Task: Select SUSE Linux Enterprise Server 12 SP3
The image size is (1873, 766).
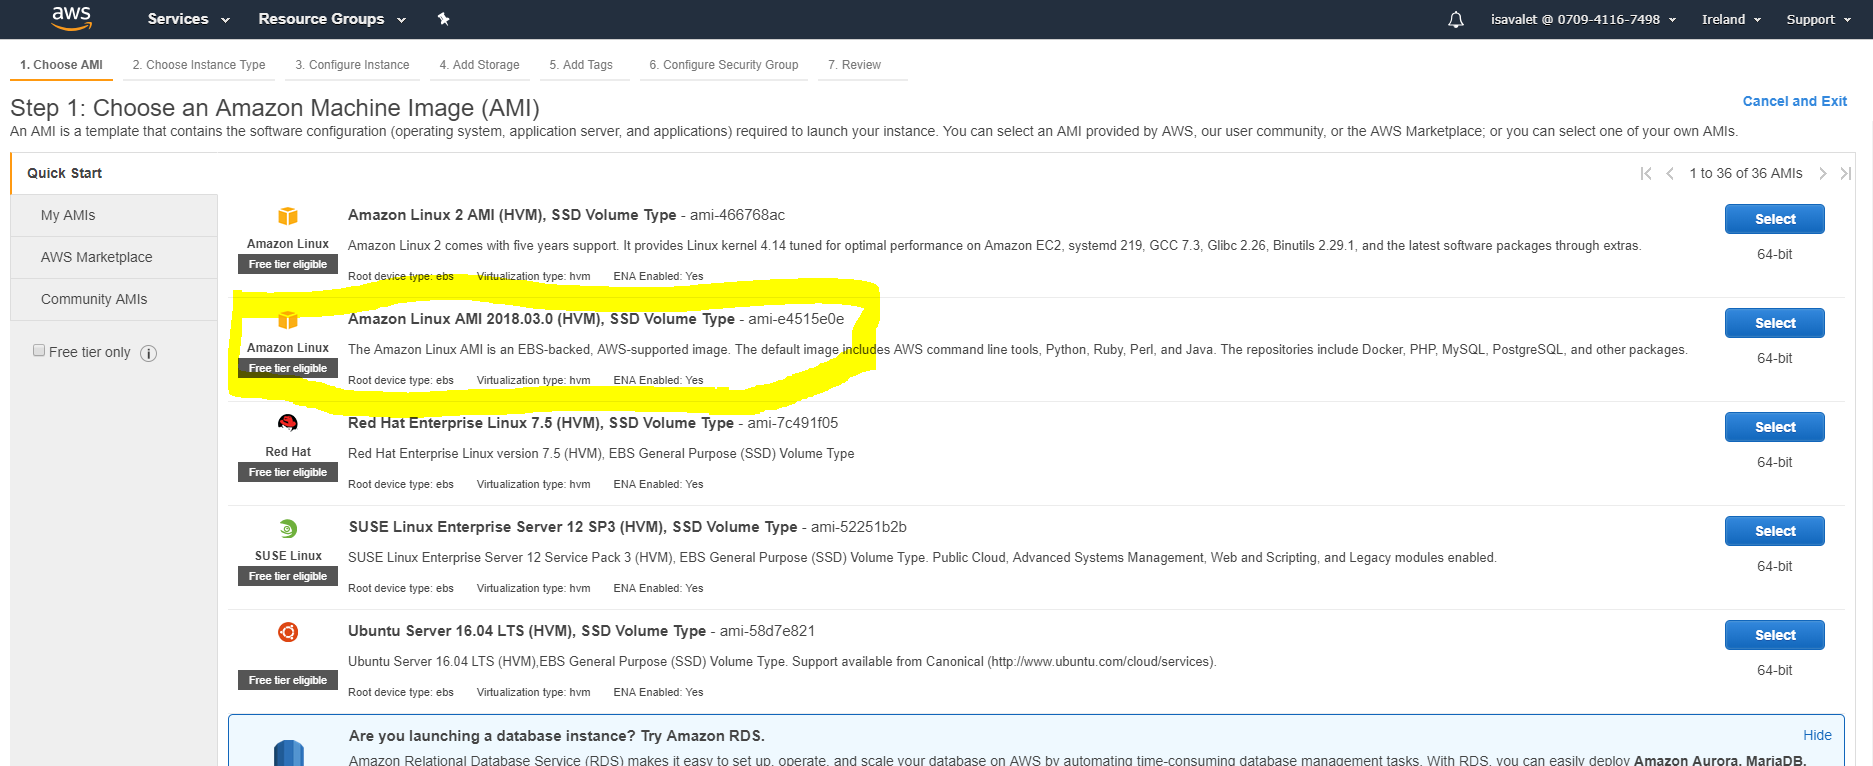Action: [x=1774, y=531]
